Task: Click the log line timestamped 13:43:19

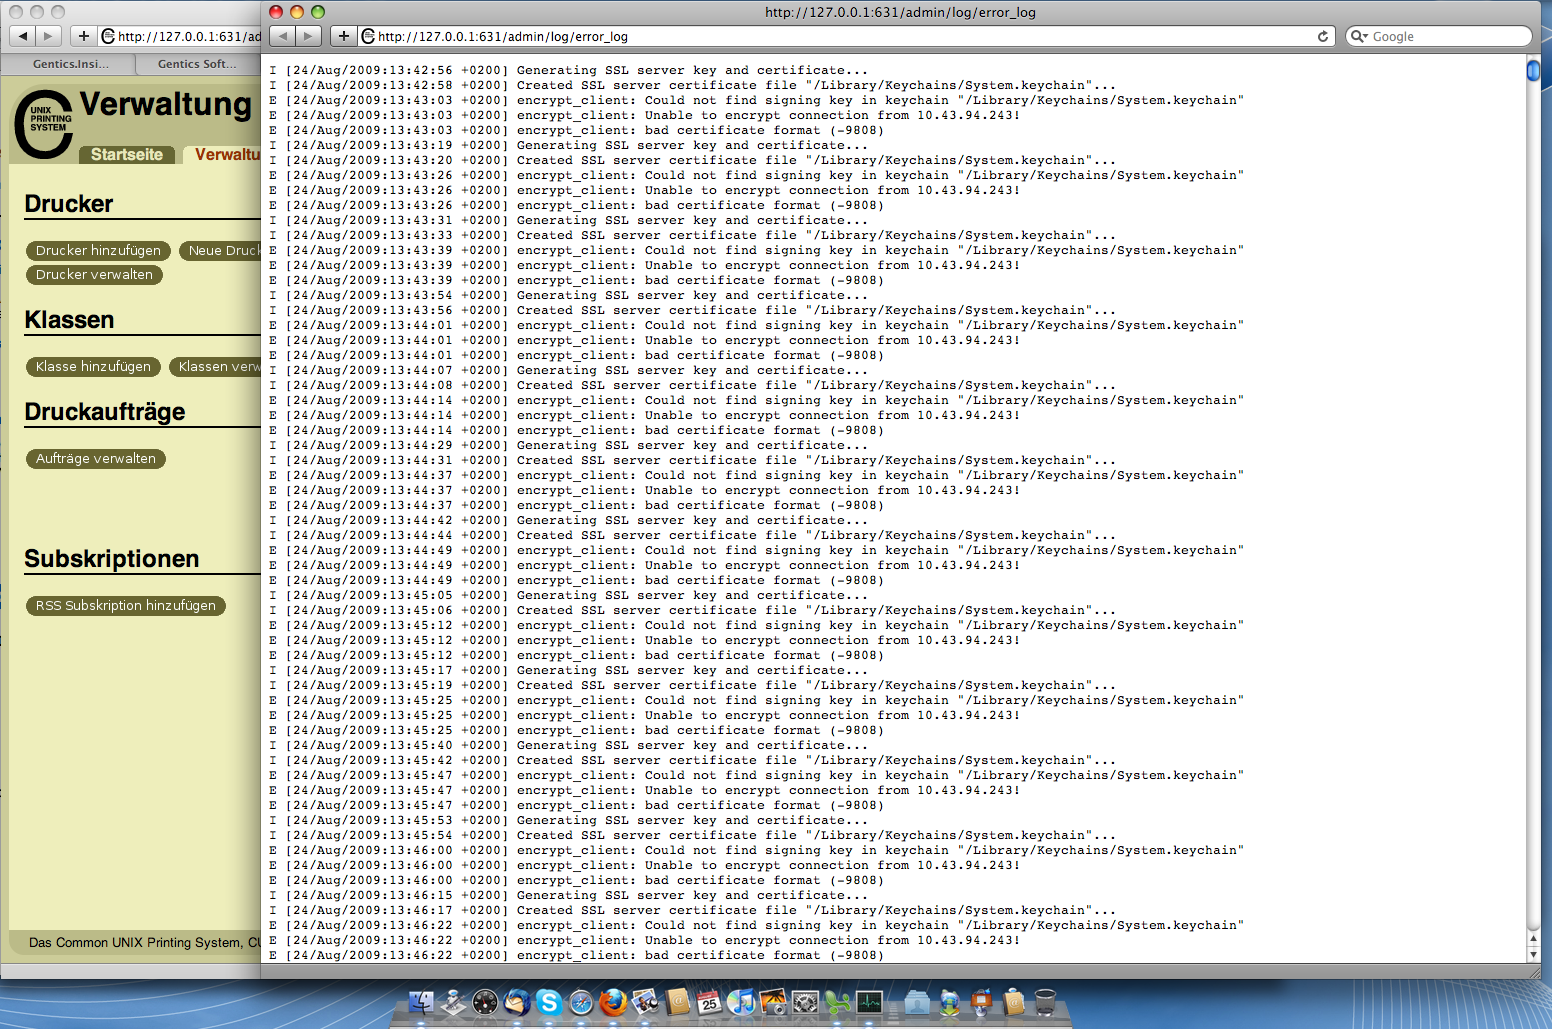Action: 569,146
